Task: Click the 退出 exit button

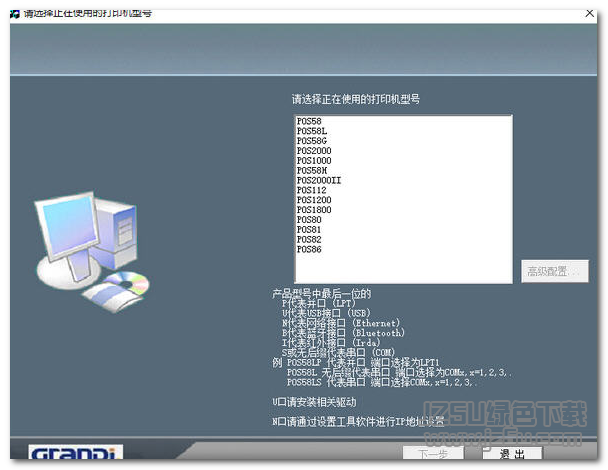Action: click(x=512, y=453)
